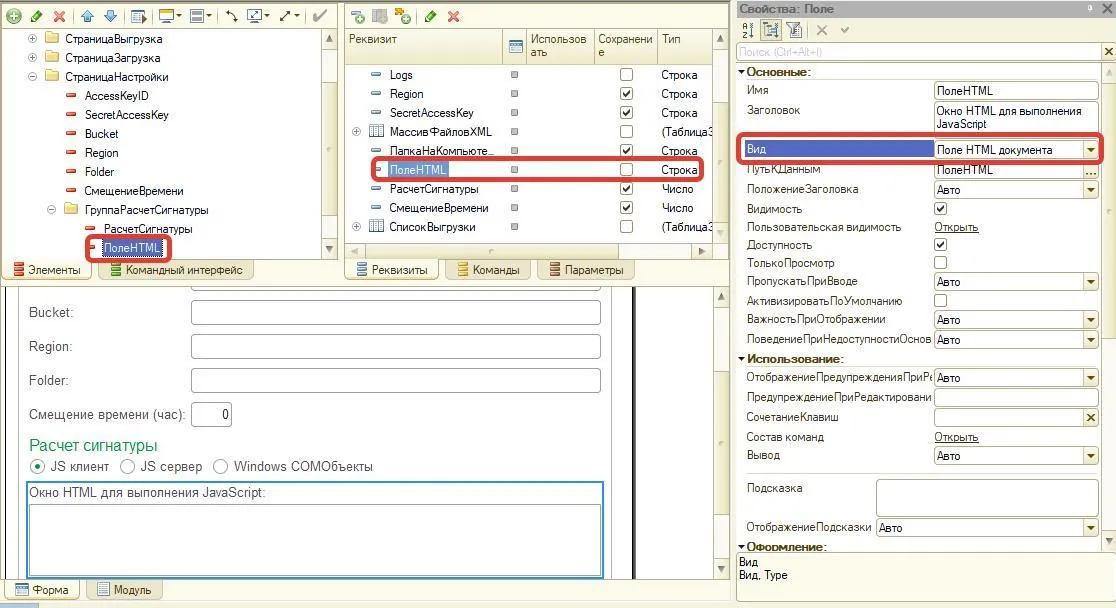
Task: Click the sort by categories icon
Action: point(771,30)
